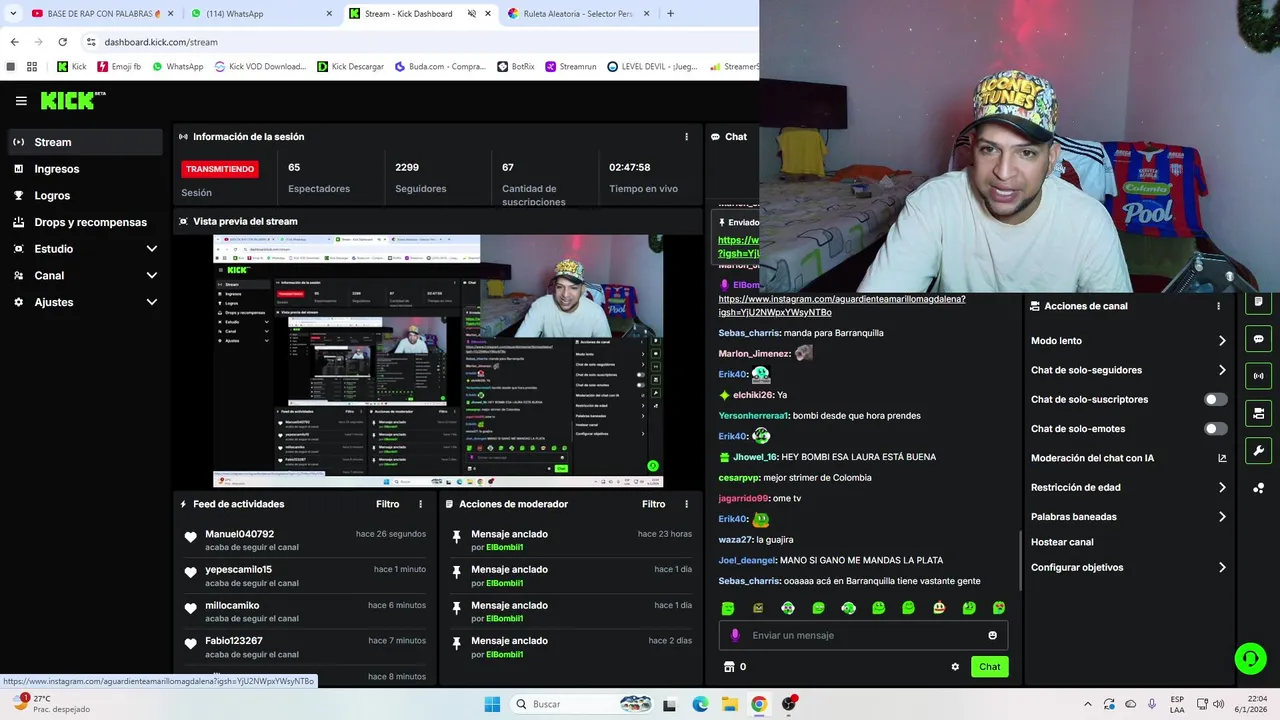Viewport: 1280px width, 720px height.
Task: Click the connected-dots icon in right sidebar
Action: (x=1258, y=488)
